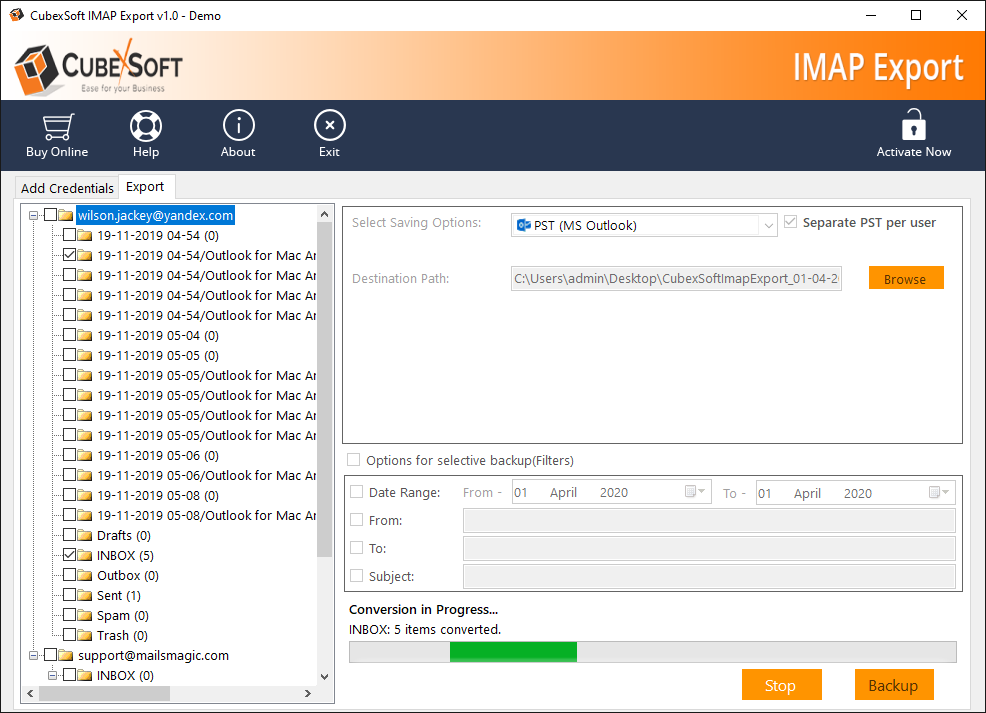Click the Browse button
This screenshot has width=986, height=713.
click(x=906, y=279)
